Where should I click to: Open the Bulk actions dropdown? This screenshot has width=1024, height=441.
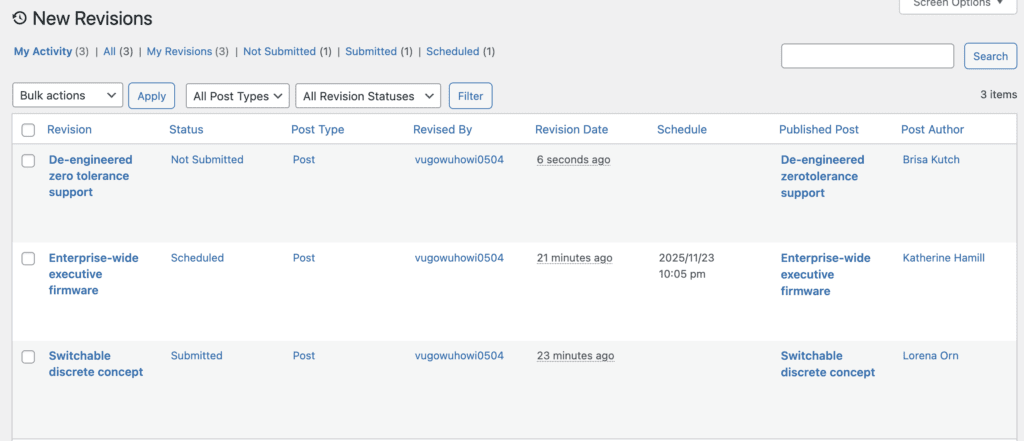point(67,96)
